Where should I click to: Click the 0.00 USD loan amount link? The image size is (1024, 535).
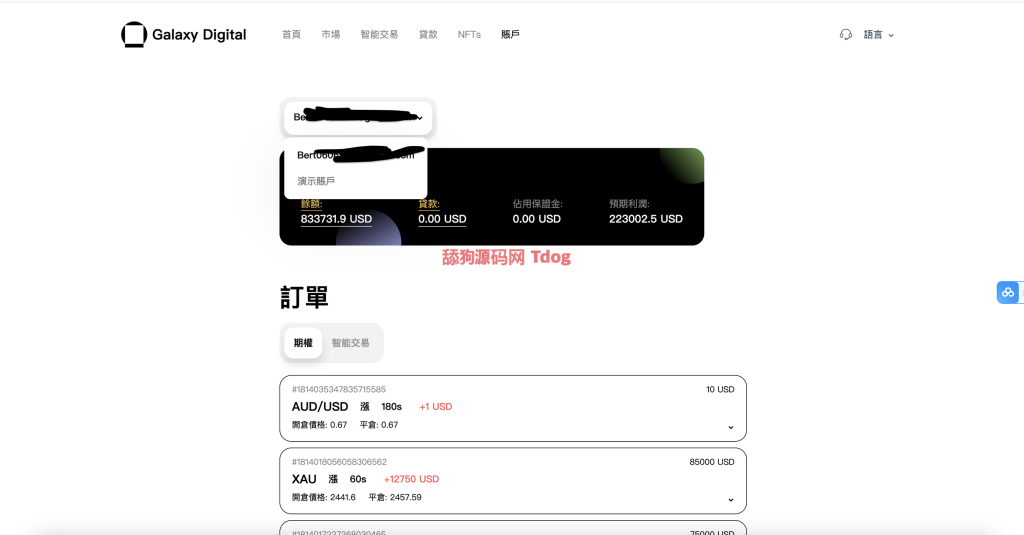[442, 219]
